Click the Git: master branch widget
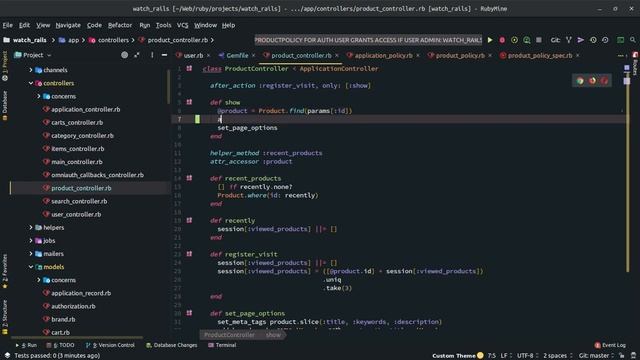 [x=596, y=356]
